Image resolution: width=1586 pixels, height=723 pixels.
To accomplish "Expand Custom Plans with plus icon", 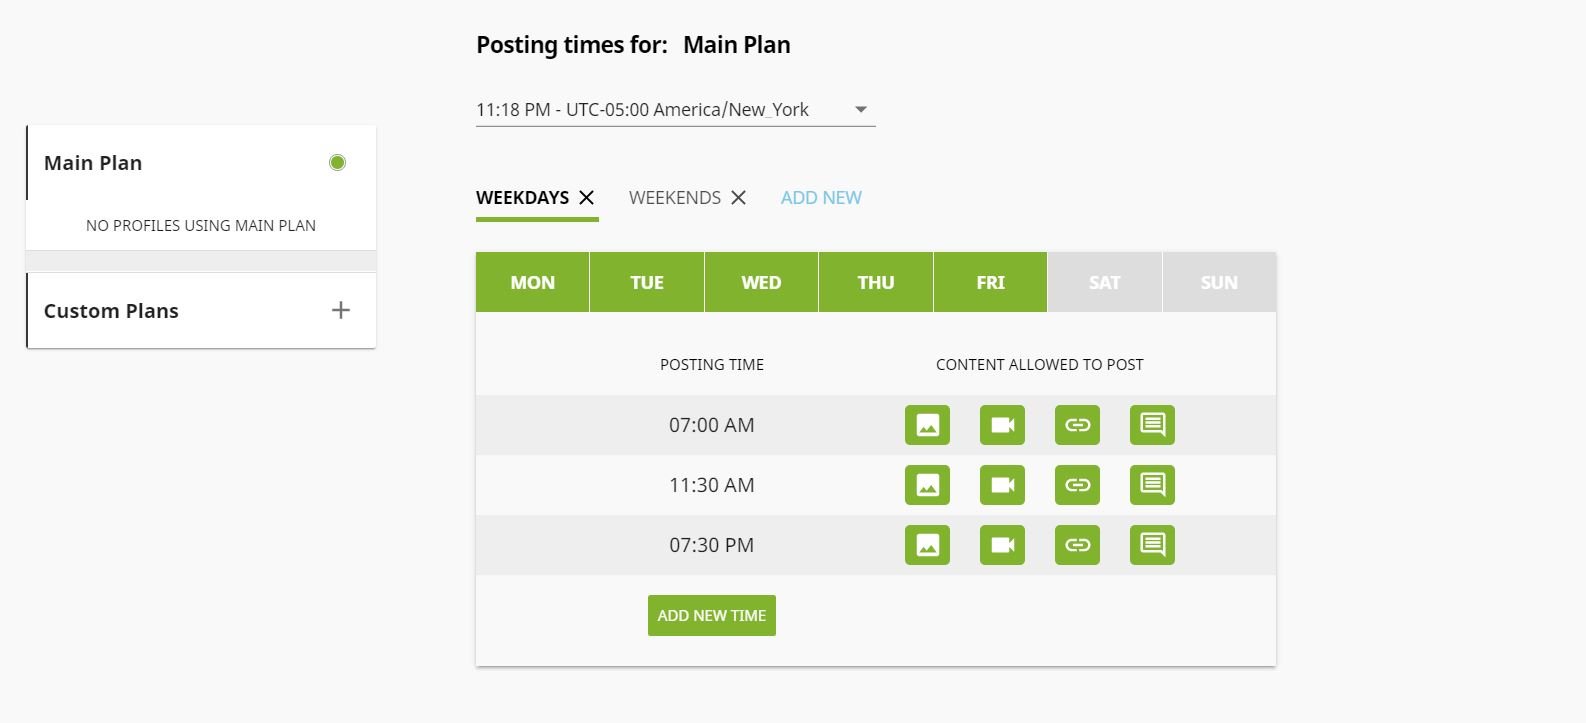I will [x=341, y=310].
